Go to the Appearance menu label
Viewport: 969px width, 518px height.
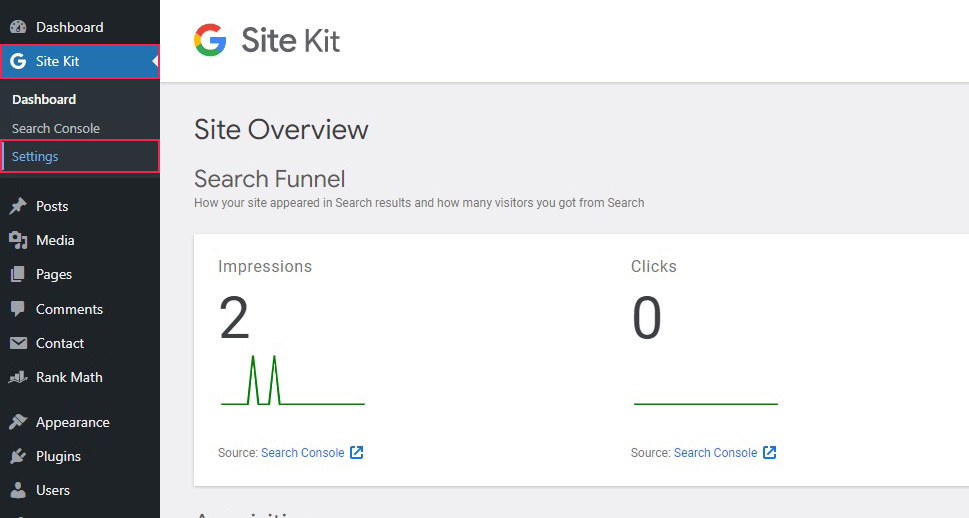73,423
